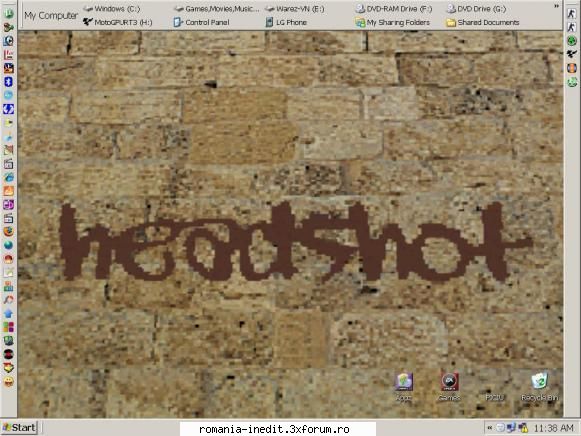Expand the toolbar overflow chevron at top
581x436 pixels.
pyautogui.click(x=556, y=6)
